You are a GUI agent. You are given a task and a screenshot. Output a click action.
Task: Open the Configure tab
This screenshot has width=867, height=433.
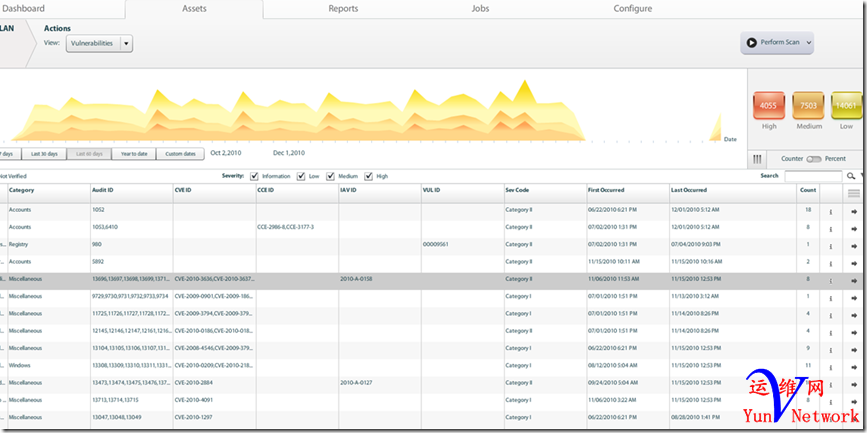pyautogui.click(x=632, y=9)
